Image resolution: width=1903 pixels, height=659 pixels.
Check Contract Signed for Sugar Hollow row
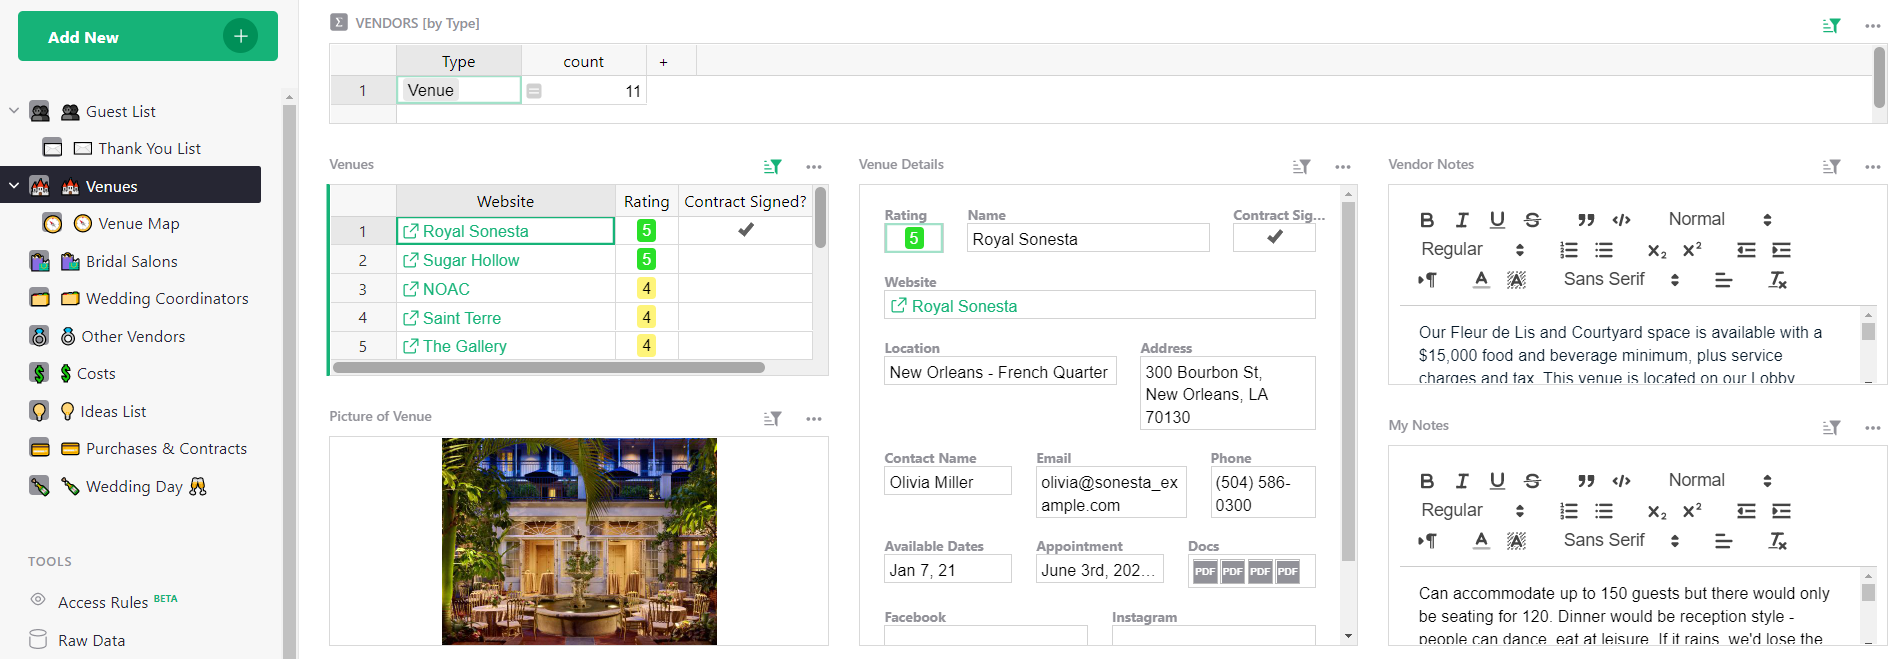tap(745, 260)
